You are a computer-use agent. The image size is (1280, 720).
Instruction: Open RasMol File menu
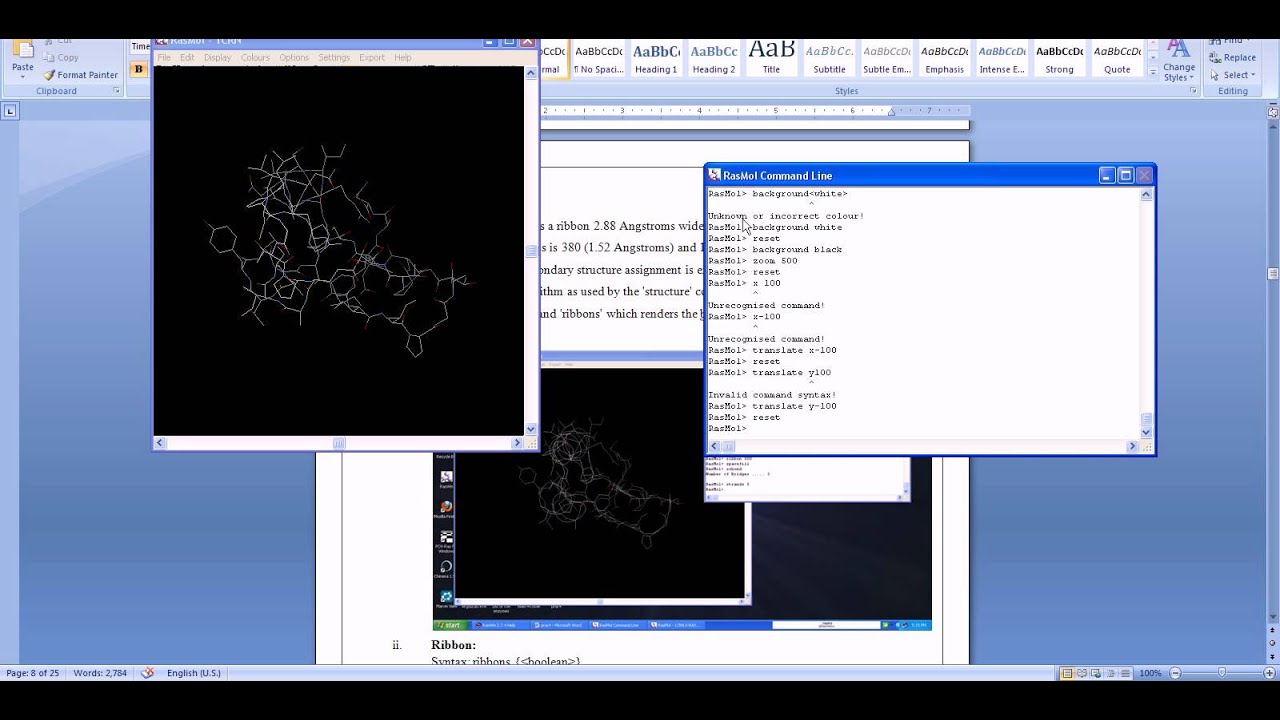[x=164, y=57]
